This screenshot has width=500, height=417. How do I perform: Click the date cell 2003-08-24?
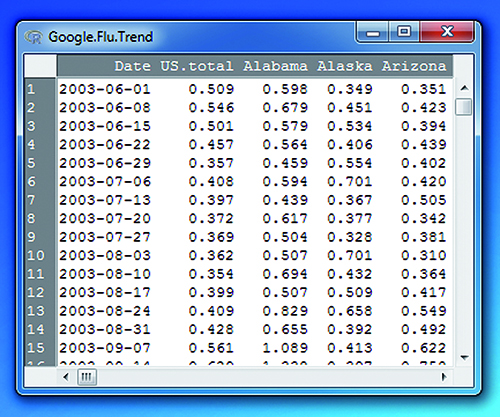(x=105, y=311)
